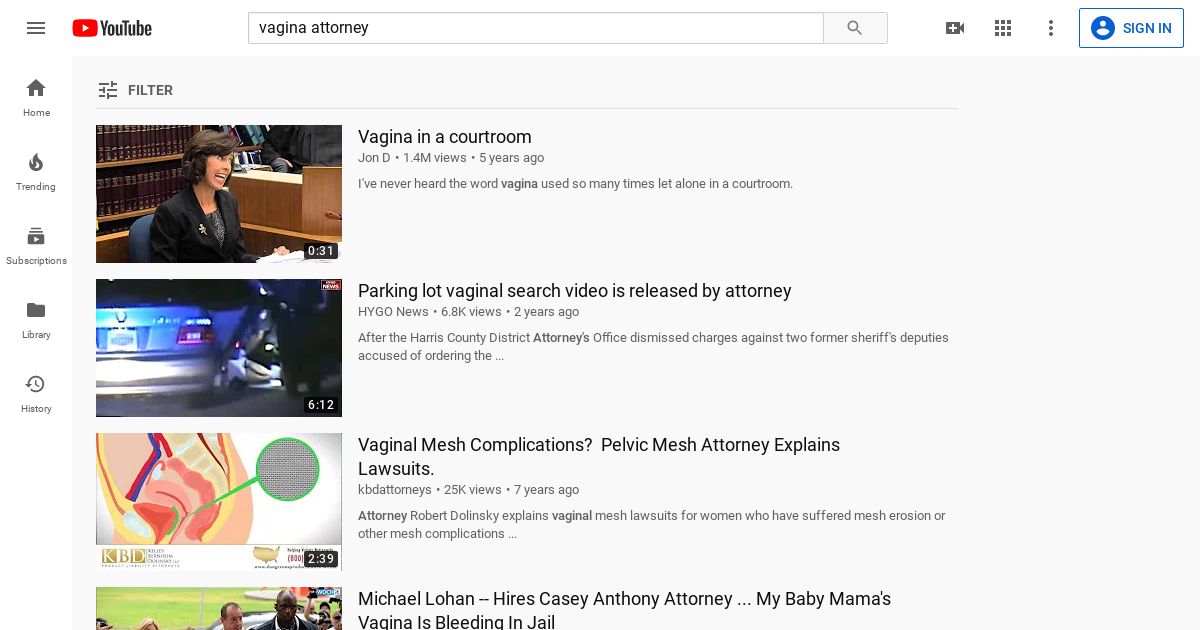Visit the kbdattorneys channel
This screenshot has width=1200, height=630.
pyautogui.click(x=395, y=490)
